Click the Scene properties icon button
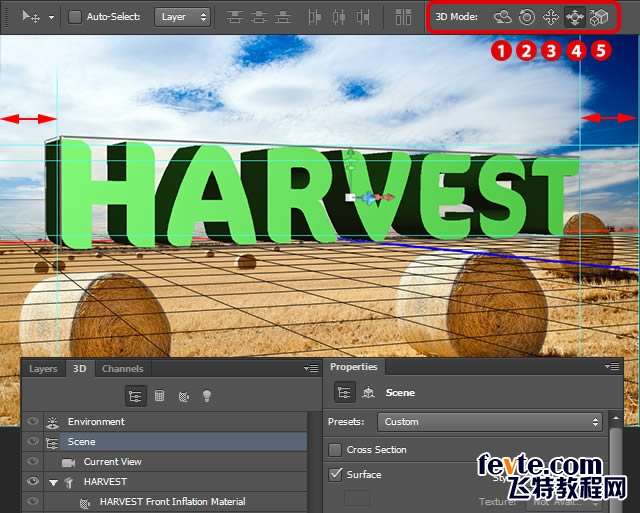640x513 pixels. point(344,393)
